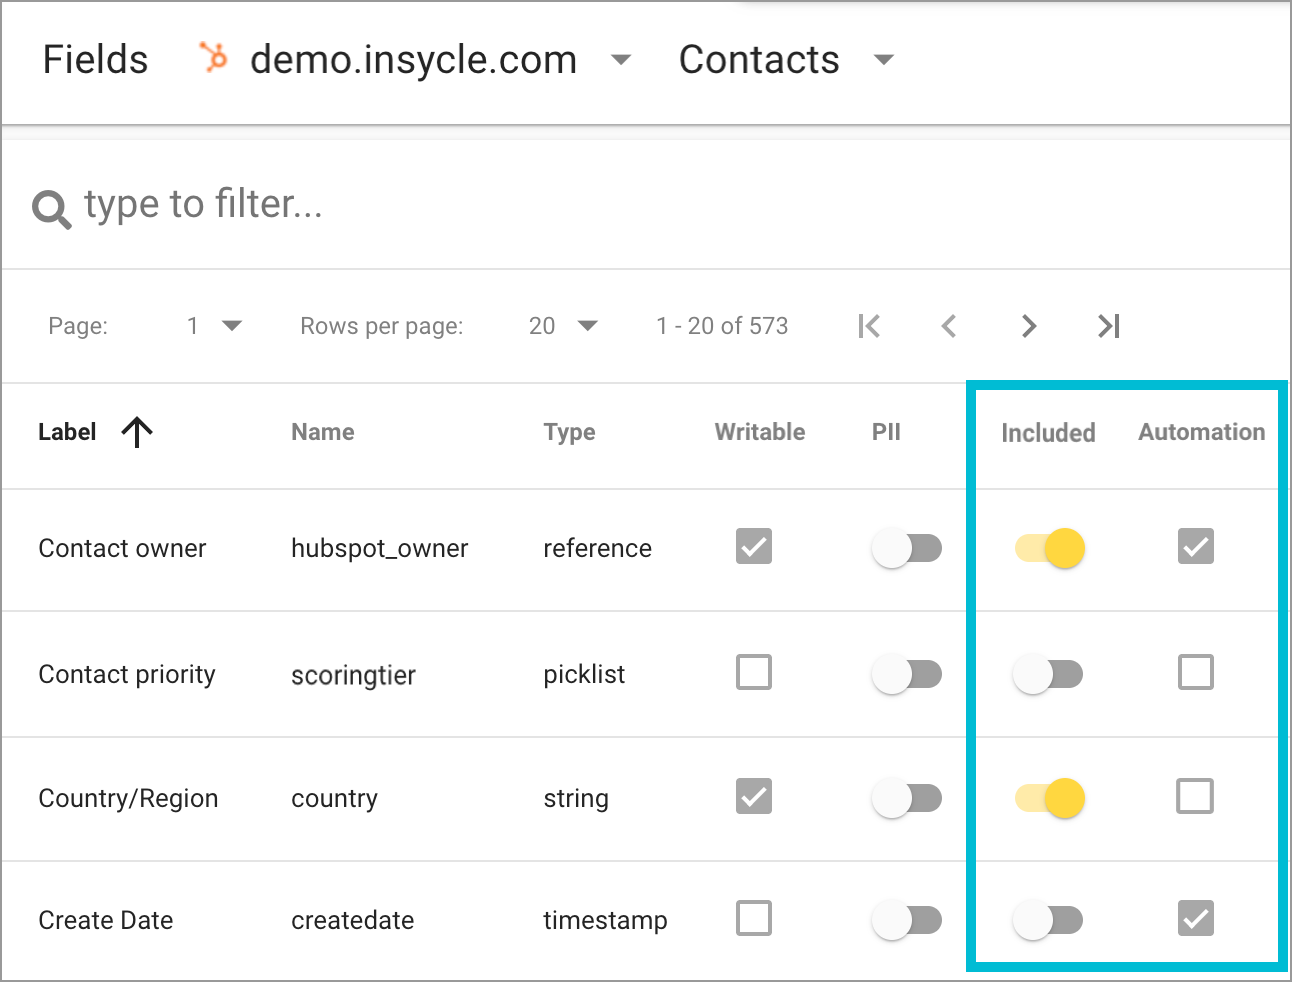This screenshot has height=982, width=1292.
Task: Advance to the next results page
Action: click(x=1028, y=325)
